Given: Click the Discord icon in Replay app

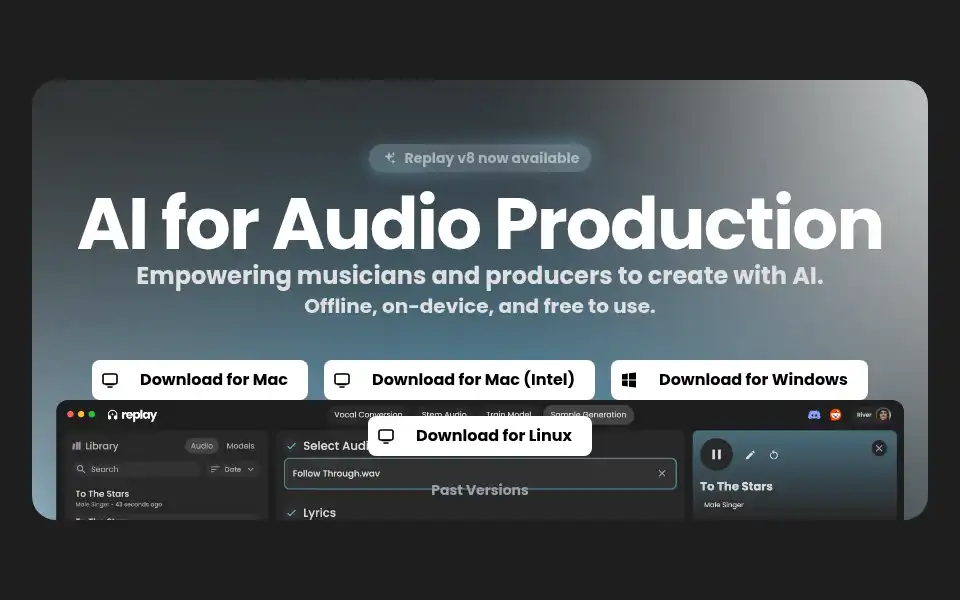Looking at the screenshot, I should tap(814, 414).
